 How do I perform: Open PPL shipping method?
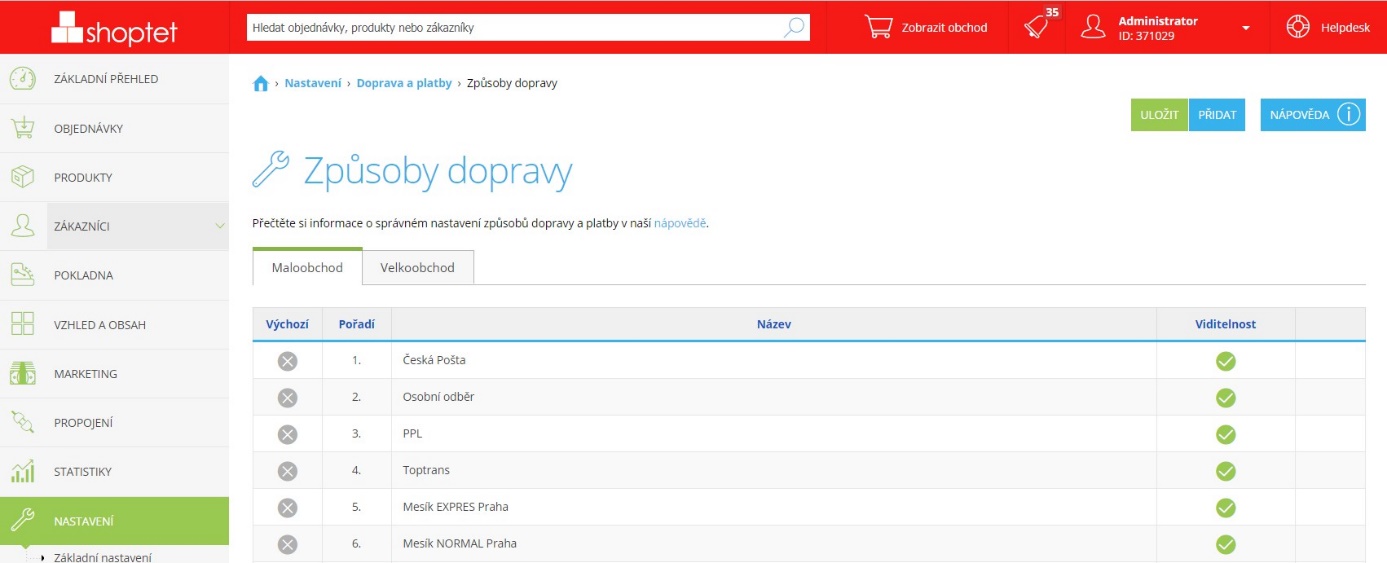[x=412, y=434]
